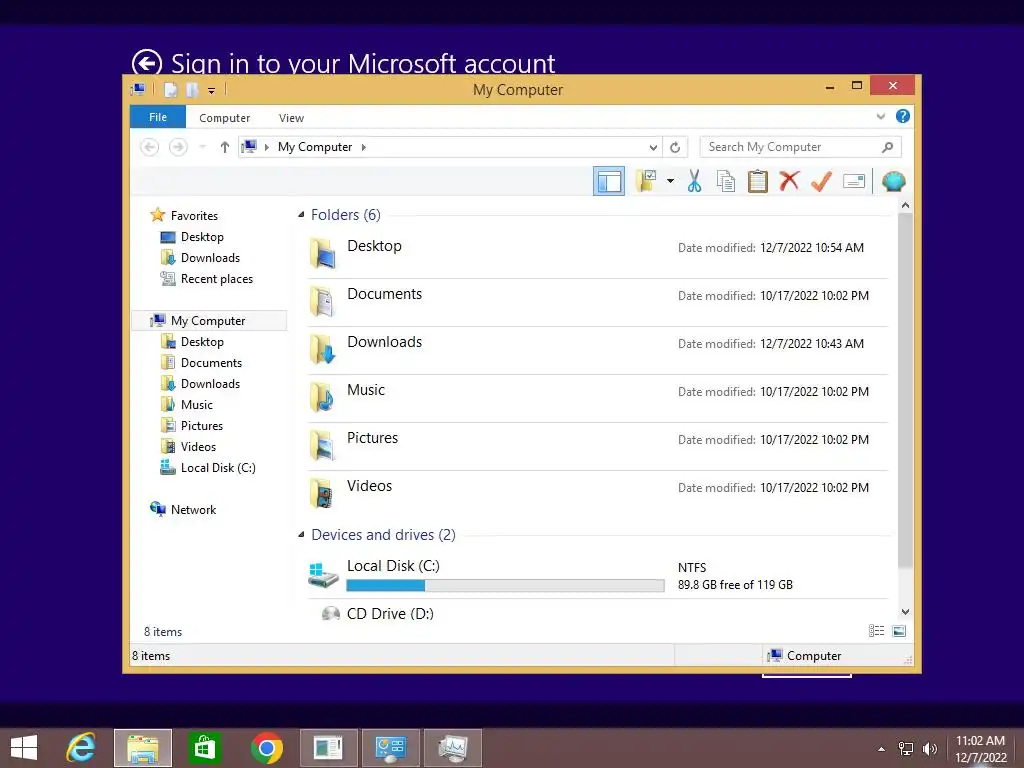Image resolution: width=1024 pixels, height=768 pixels.
Task: Launch Internet Explorer from the taskbar
Action: pos(81,748)
